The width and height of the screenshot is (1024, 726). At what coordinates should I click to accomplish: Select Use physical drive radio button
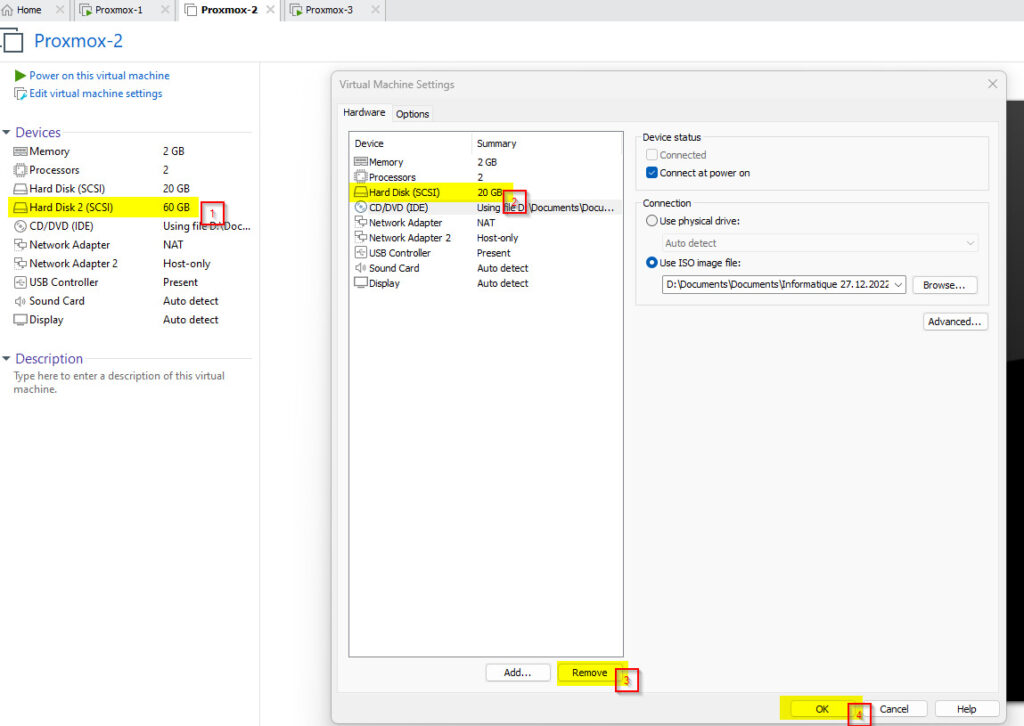652,221
